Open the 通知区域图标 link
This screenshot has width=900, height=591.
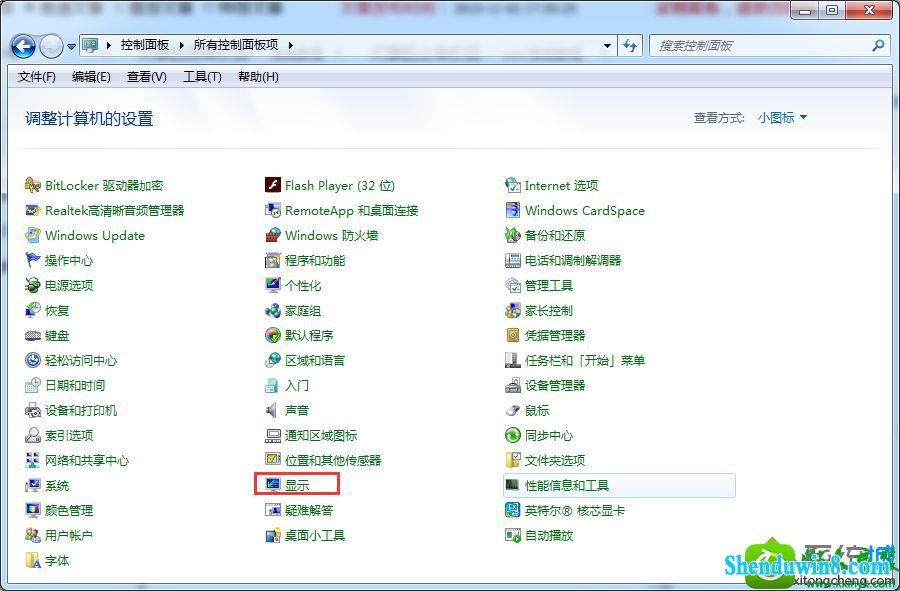point(321,436)
